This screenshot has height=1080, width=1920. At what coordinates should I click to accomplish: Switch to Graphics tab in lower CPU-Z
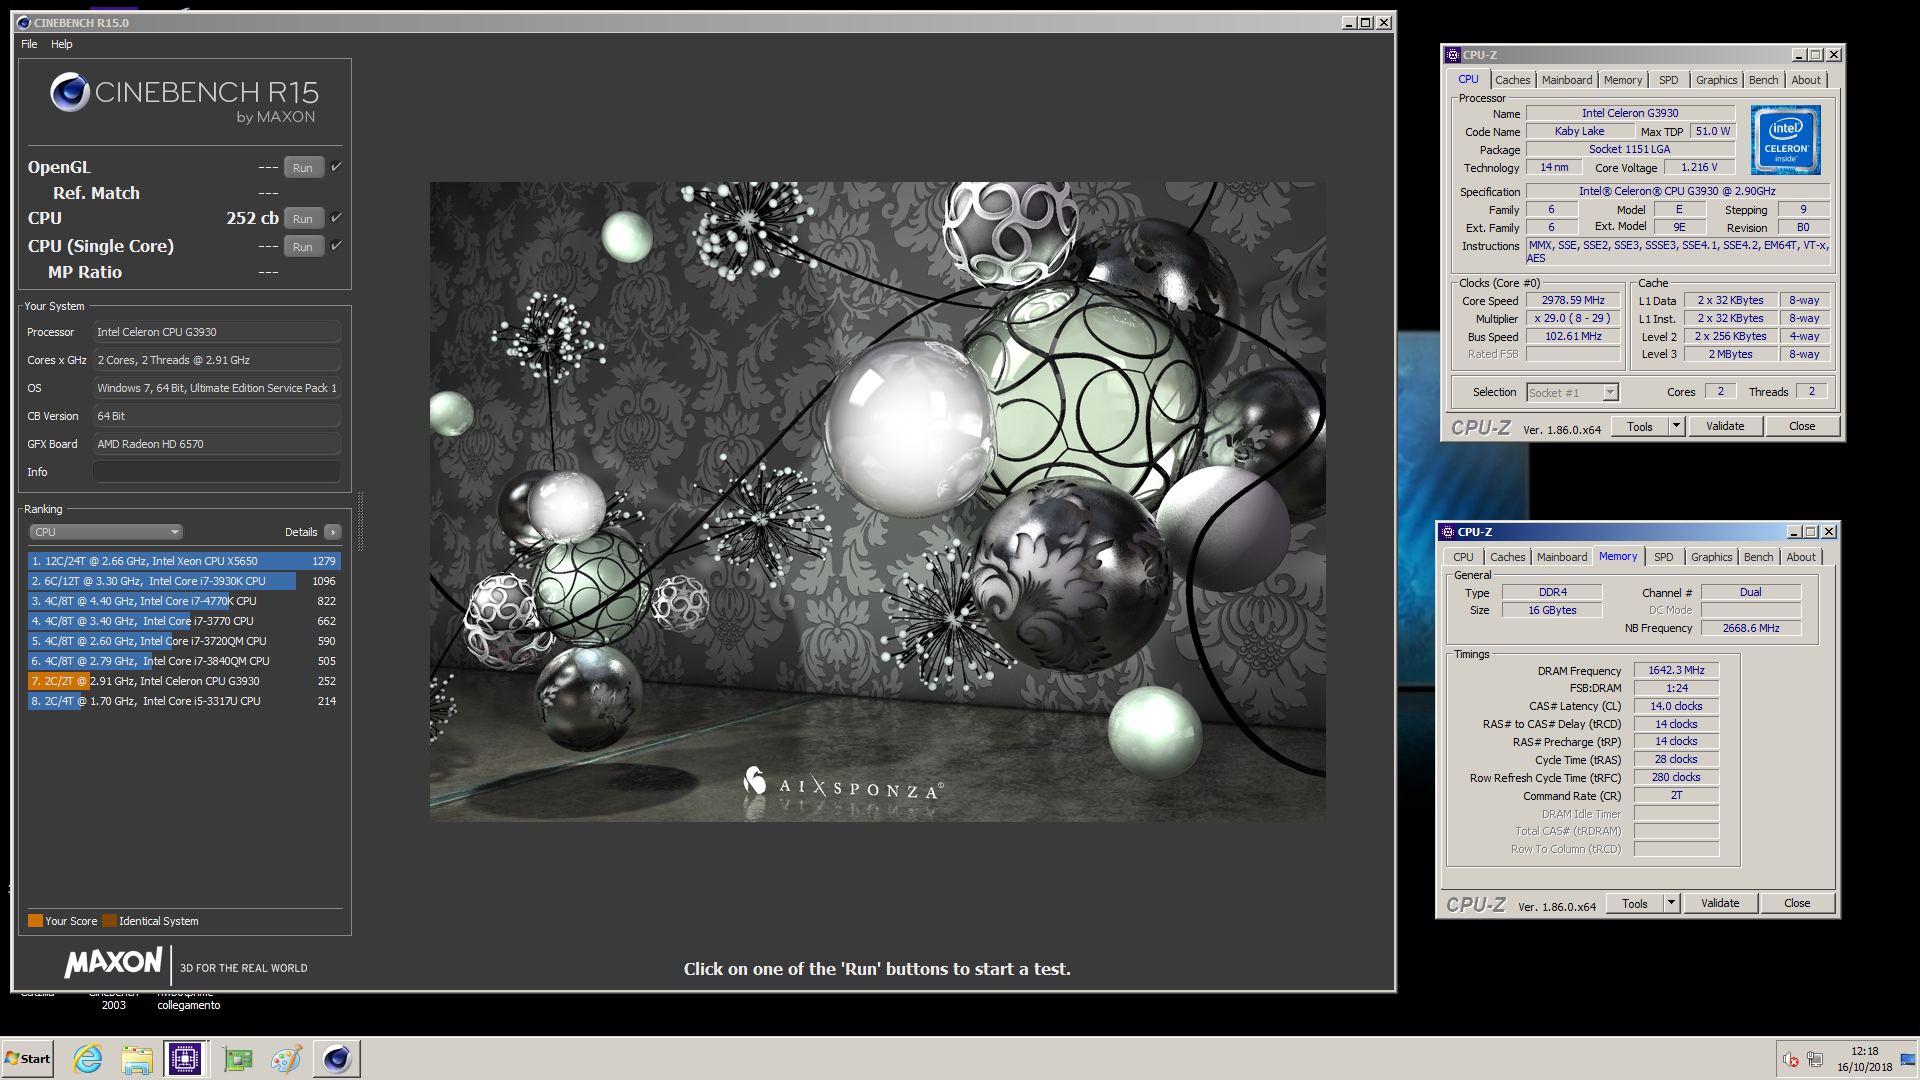[1711, 557]
